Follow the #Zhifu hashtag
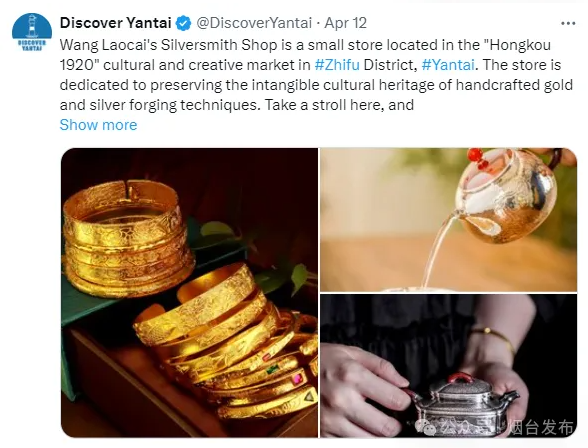588x448 pixels. pyautogui.click(x=337, y=65)
